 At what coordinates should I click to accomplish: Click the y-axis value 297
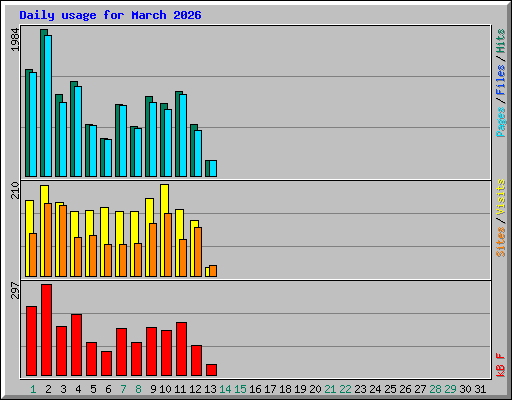tap(15, 291)
